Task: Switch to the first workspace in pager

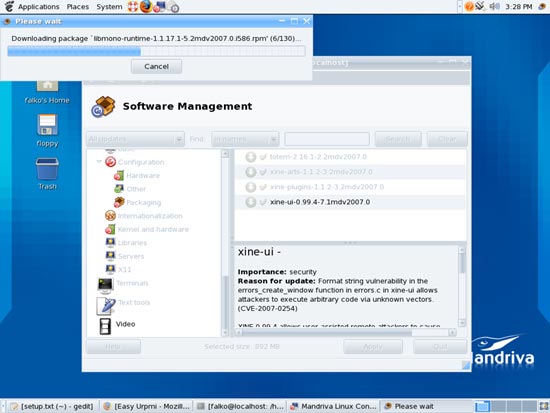Action: point(482,406)
